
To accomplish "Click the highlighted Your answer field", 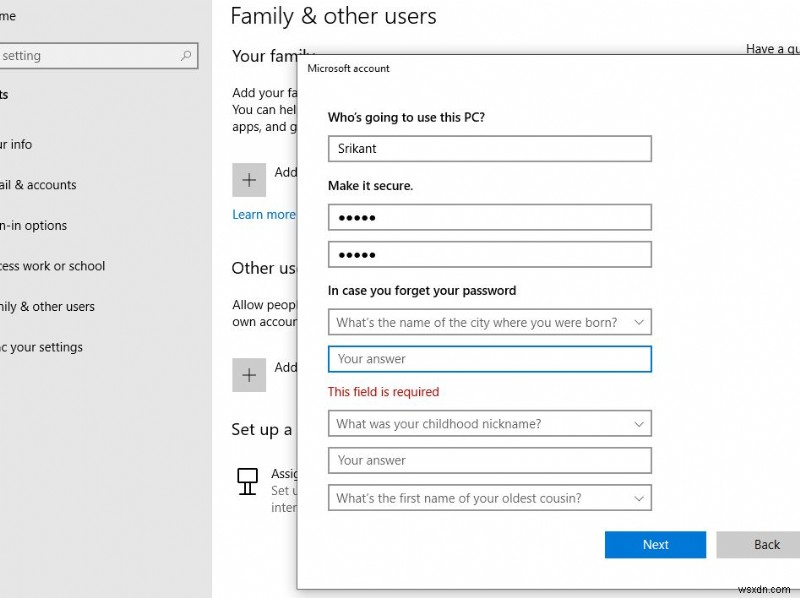I will [x=489, y=359].
